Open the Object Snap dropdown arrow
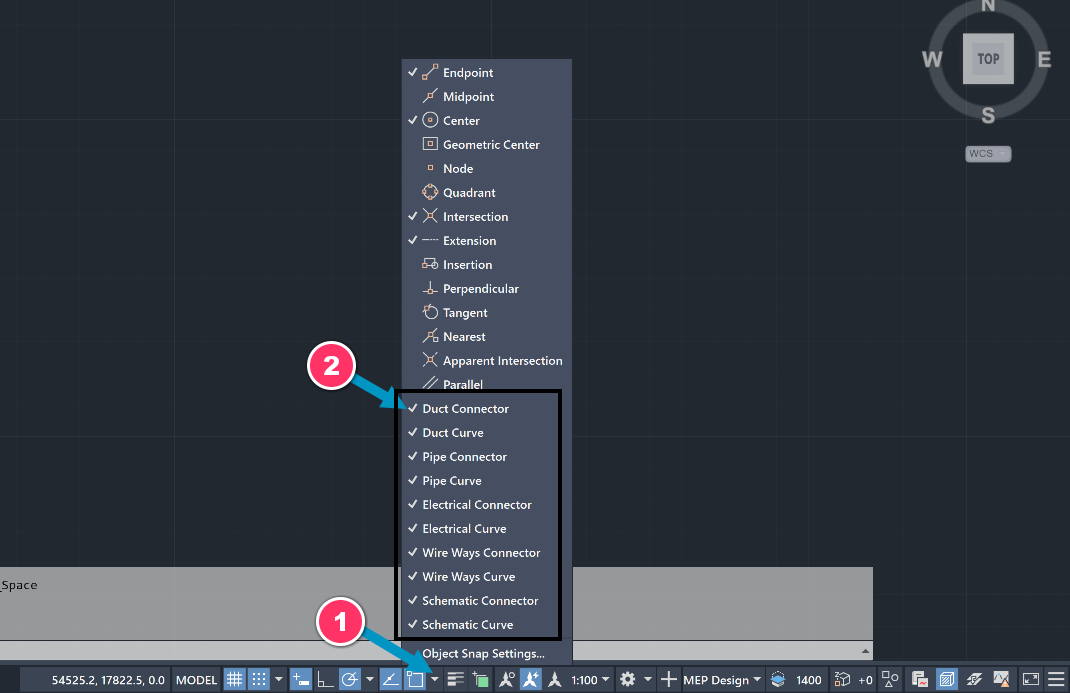Screen dimensions: 1070x693 click(x=434, y=679)
